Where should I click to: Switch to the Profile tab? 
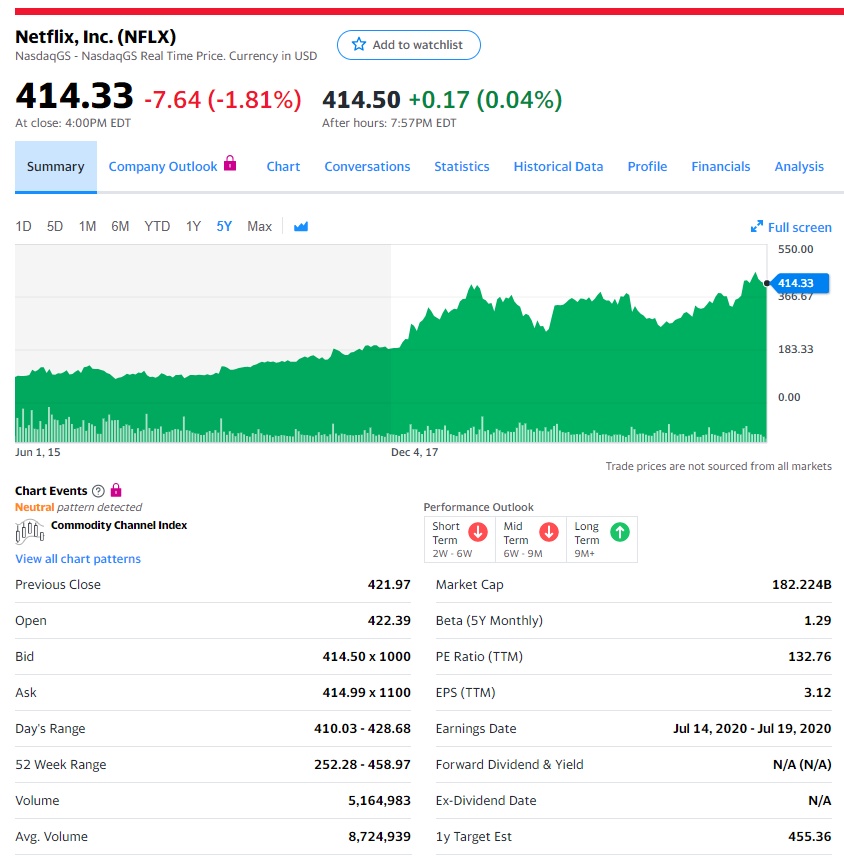(x=647, y=167)
